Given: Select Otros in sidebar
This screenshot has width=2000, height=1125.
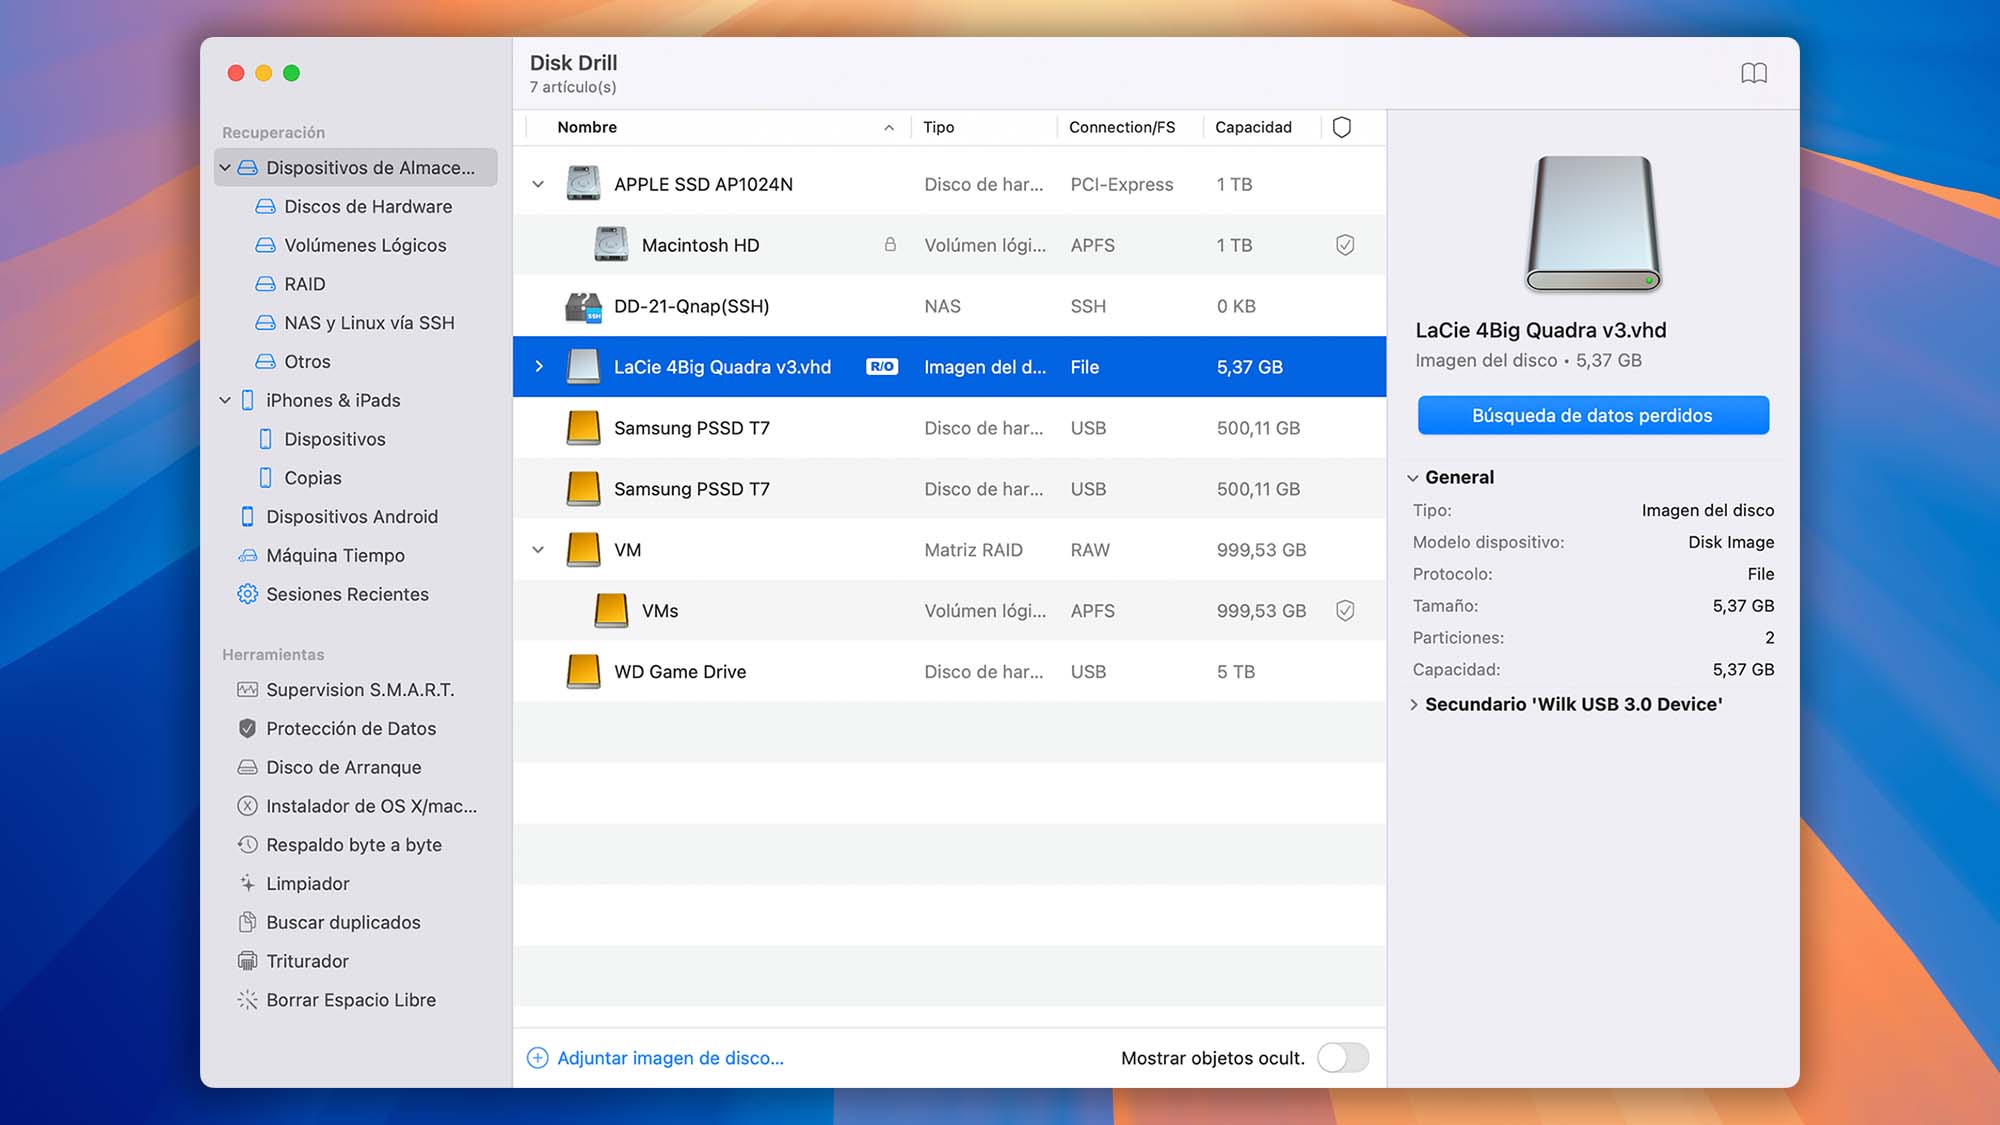Looking at the screenshot, I should [x=292, y=362].
